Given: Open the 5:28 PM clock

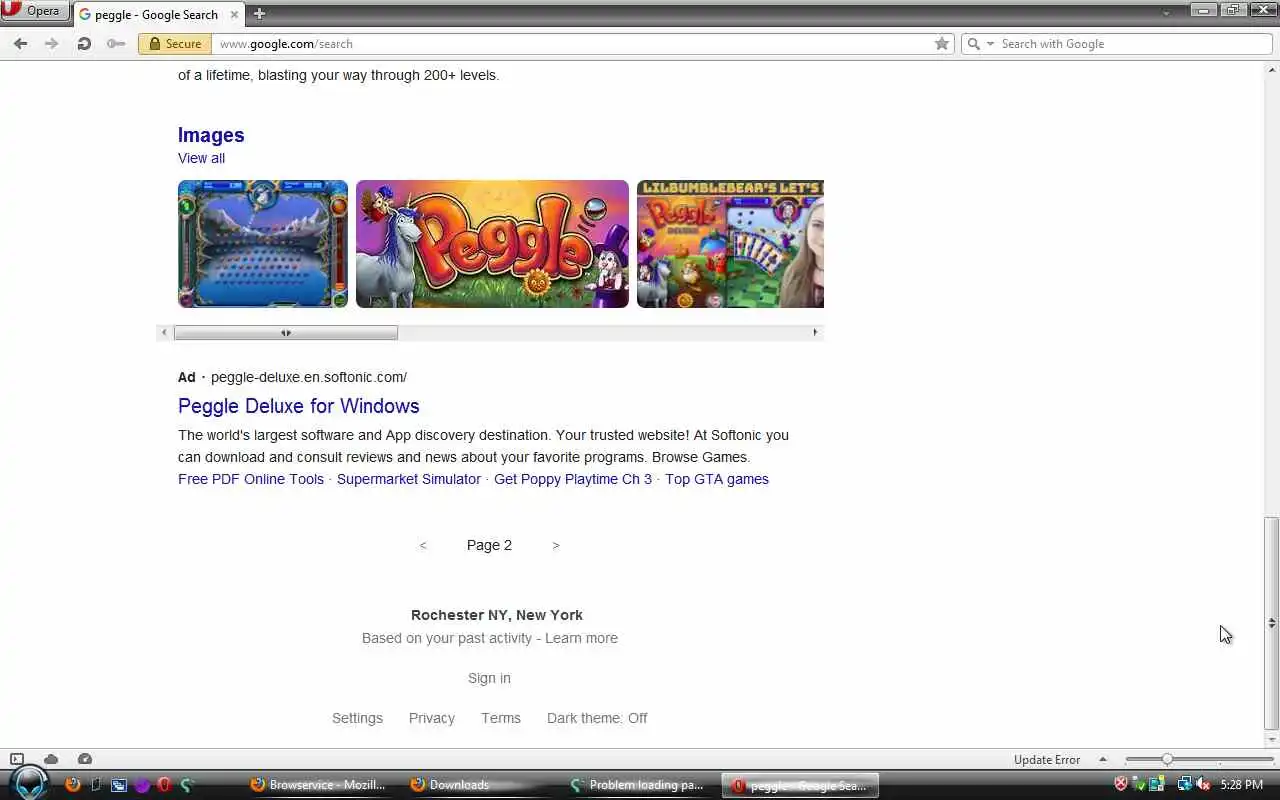Looking at the screenshot, I should (1241, 785).
